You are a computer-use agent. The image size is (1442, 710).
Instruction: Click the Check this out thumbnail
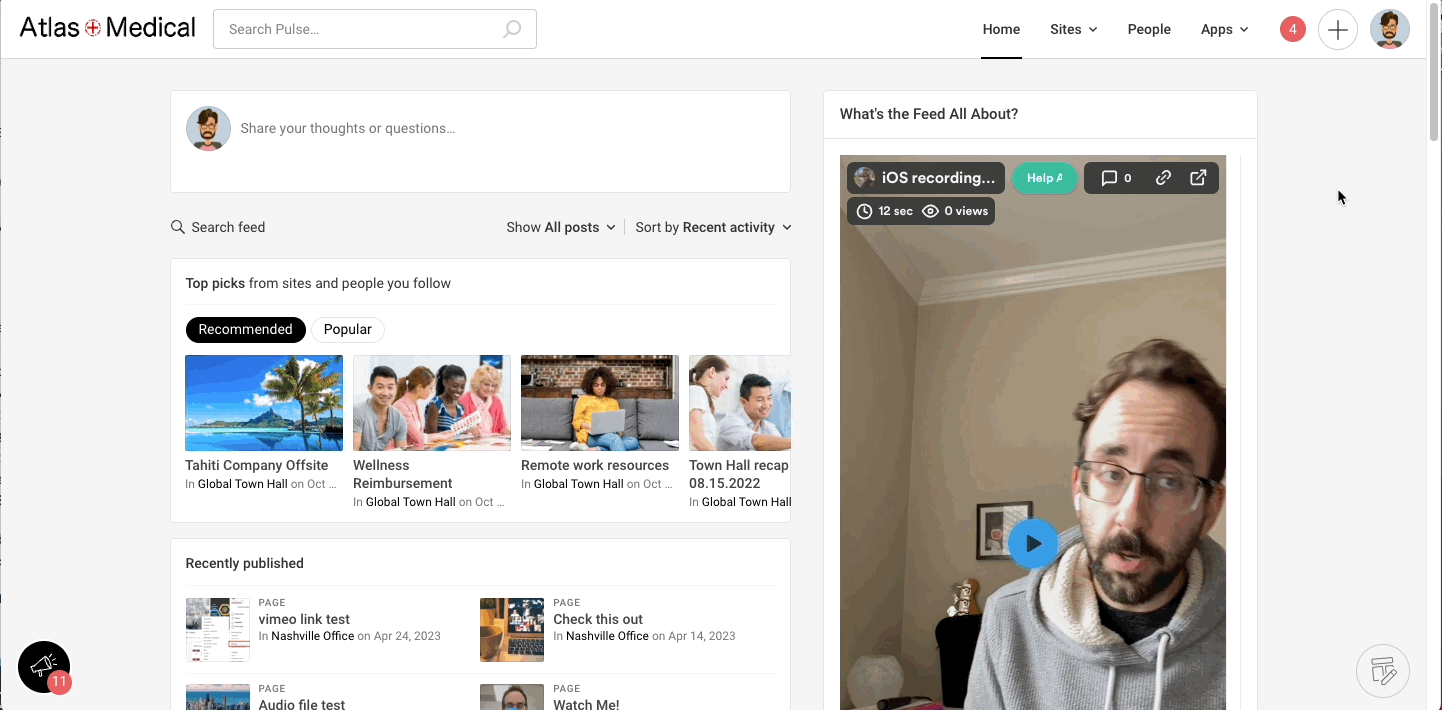click(x=512, y=630)
